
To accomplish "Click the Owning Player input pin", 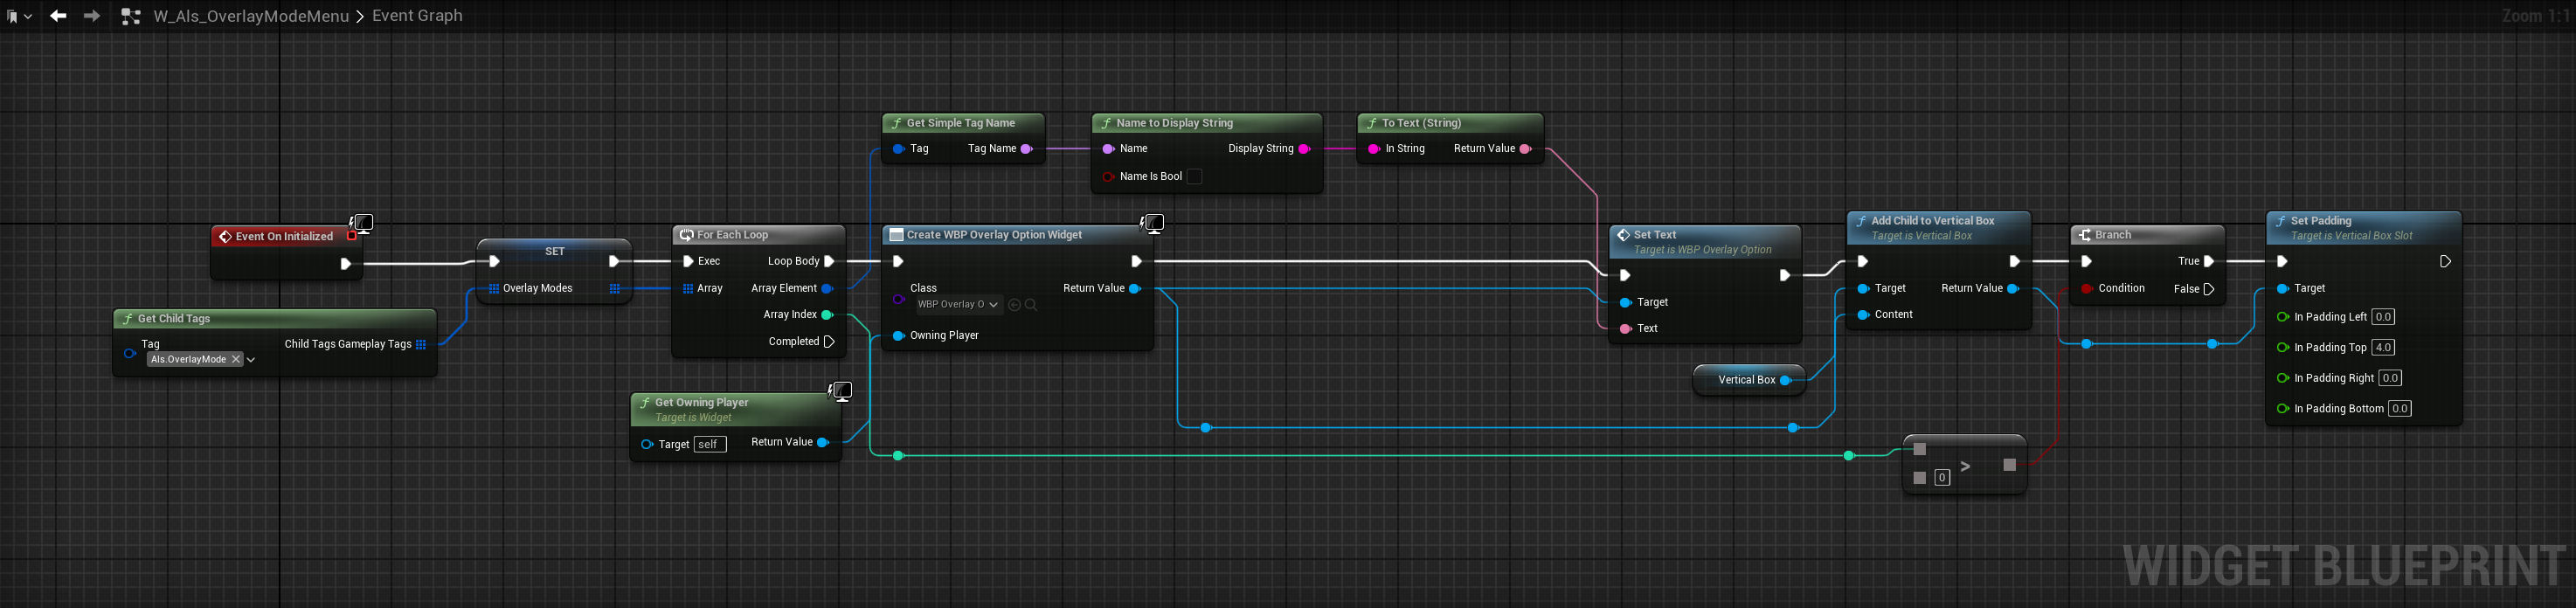I will coord(899,336).
